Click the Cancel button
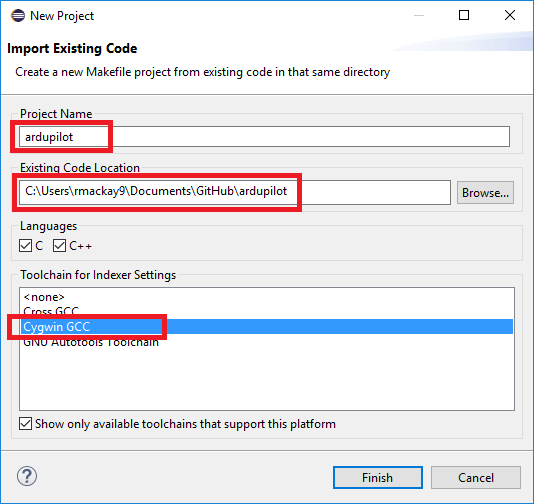Image resolution: width=534 pixels, height=504 pixels. 475,477
